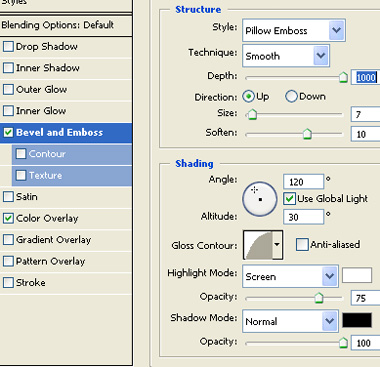This screenshot has height=367, width=380.
Task: Enable the Drop Shadow checkbox
Action: (8, 46)
